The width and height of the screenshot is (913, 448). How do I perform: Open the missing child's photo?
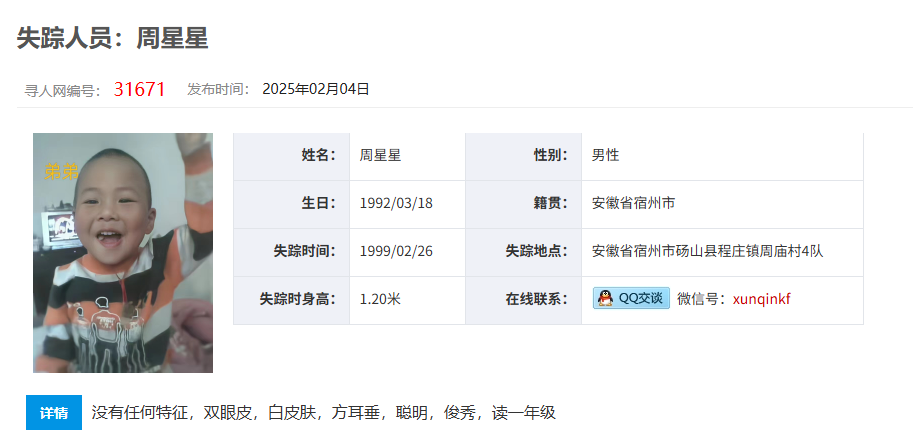click(123, 253)
